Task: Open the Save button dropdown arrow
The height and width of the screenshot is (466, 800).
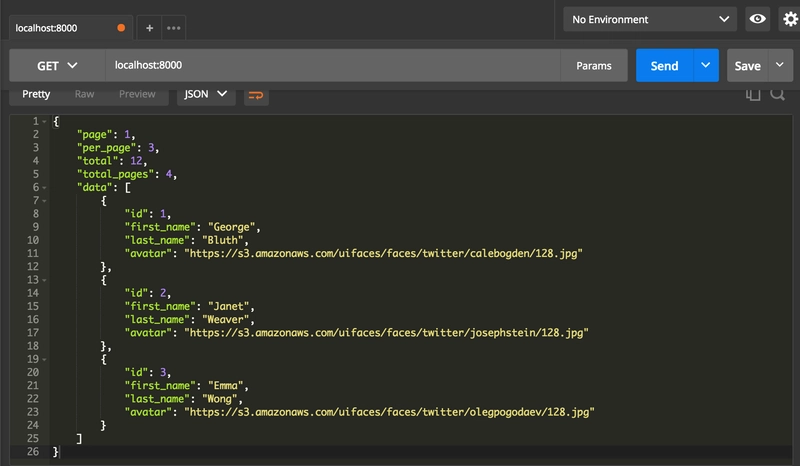Action: tap(779, 66)
